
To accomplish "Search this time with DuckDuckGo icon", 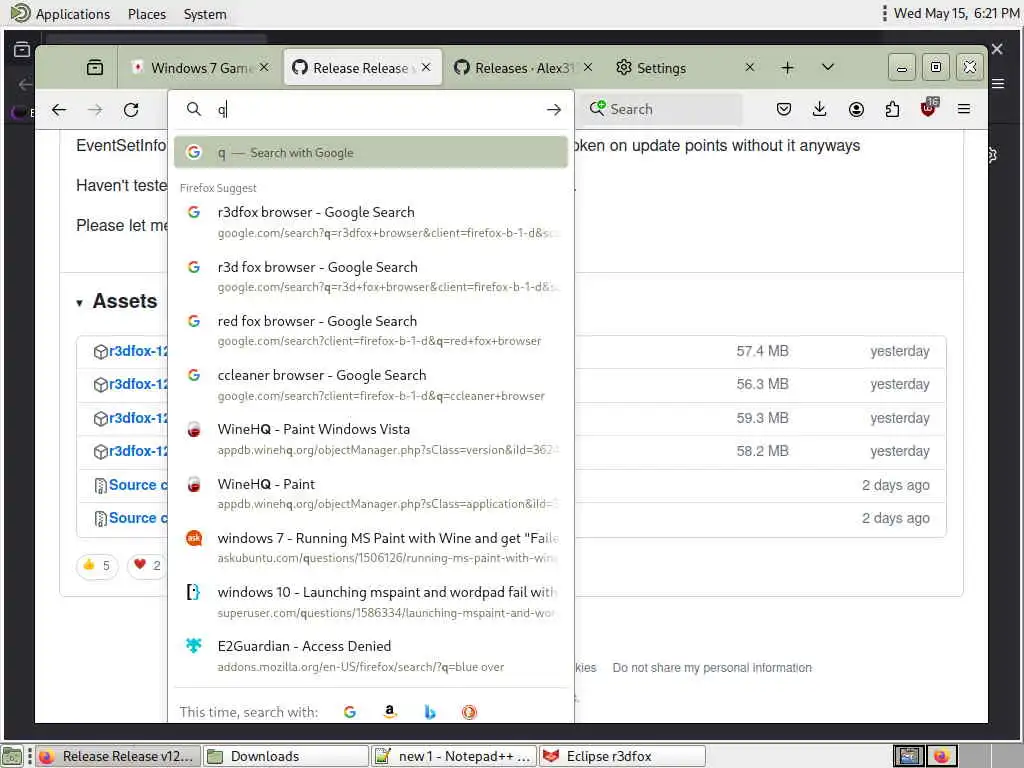I will pos(469,712).
